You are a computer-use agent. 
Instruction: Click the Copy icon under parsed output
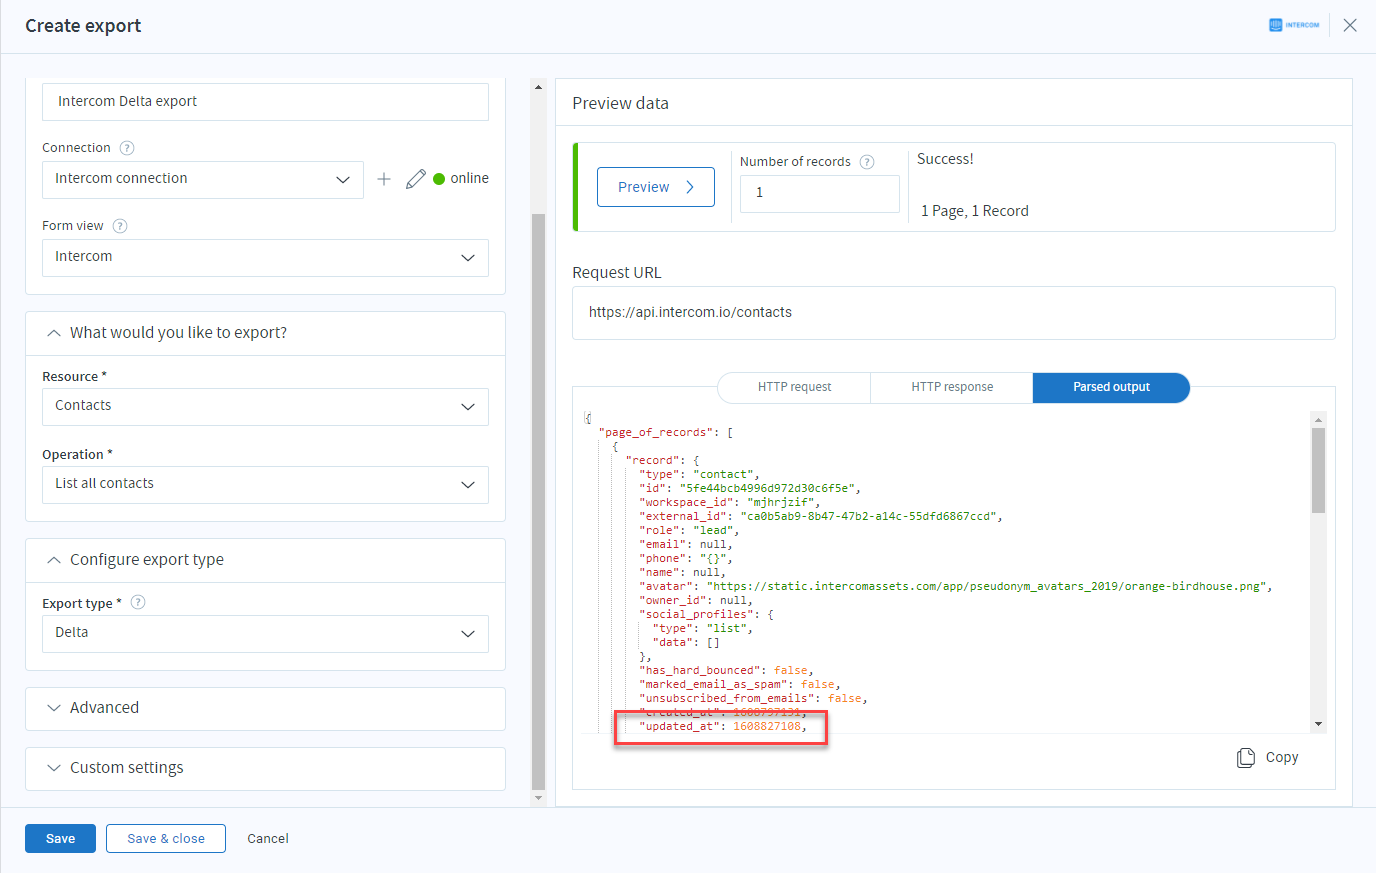click(1246, 758)
